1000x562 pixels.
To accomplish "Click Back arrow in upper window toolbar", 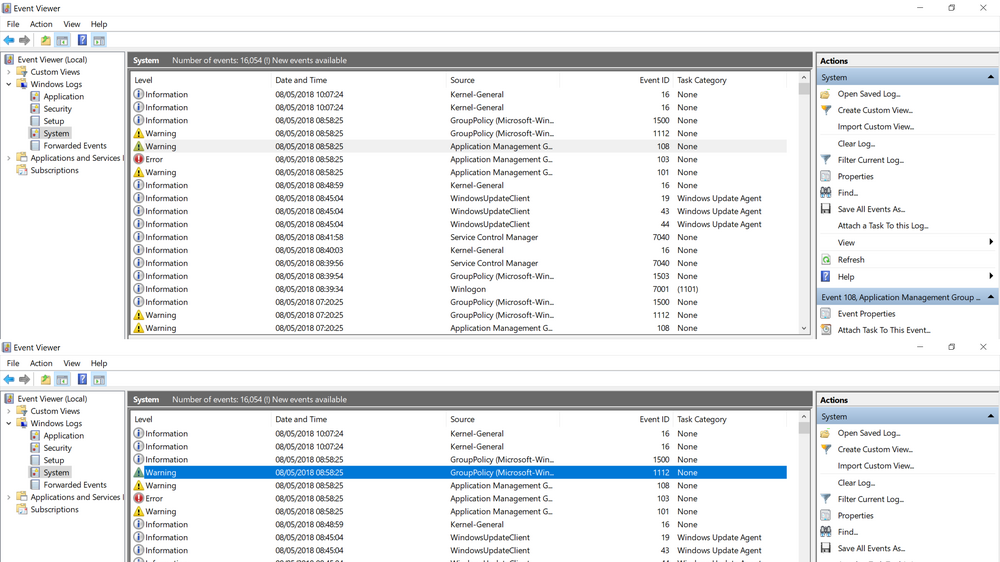I will [9, 40].
